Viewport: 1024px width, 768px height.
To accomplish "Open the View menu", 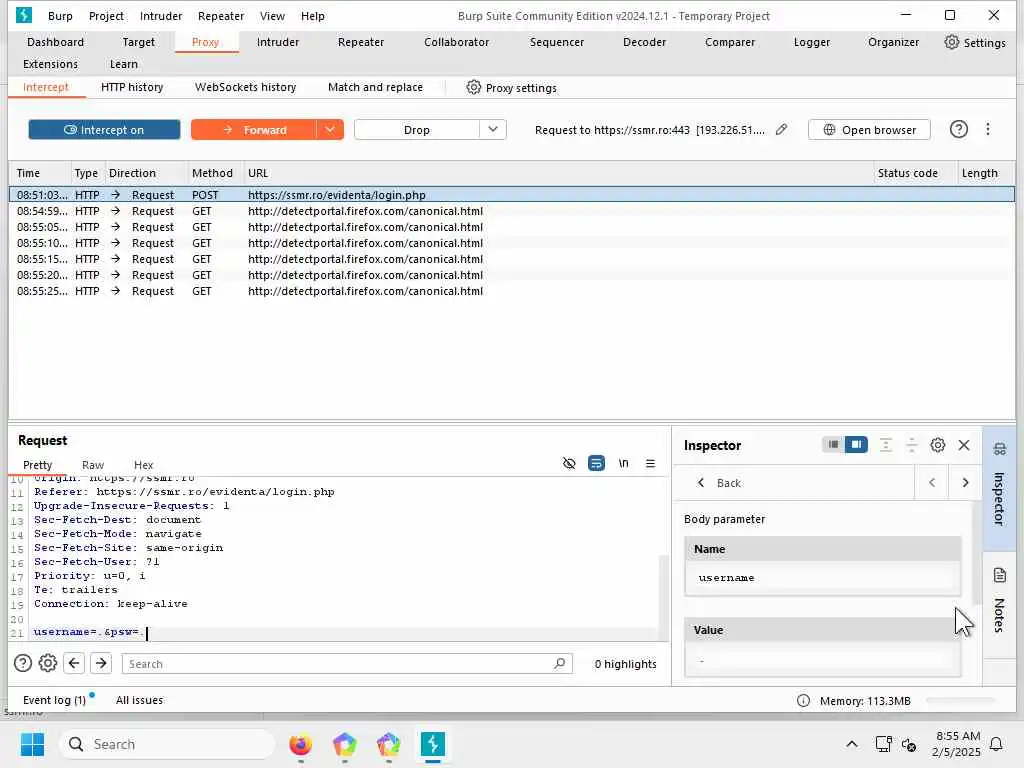I will 272,16.
